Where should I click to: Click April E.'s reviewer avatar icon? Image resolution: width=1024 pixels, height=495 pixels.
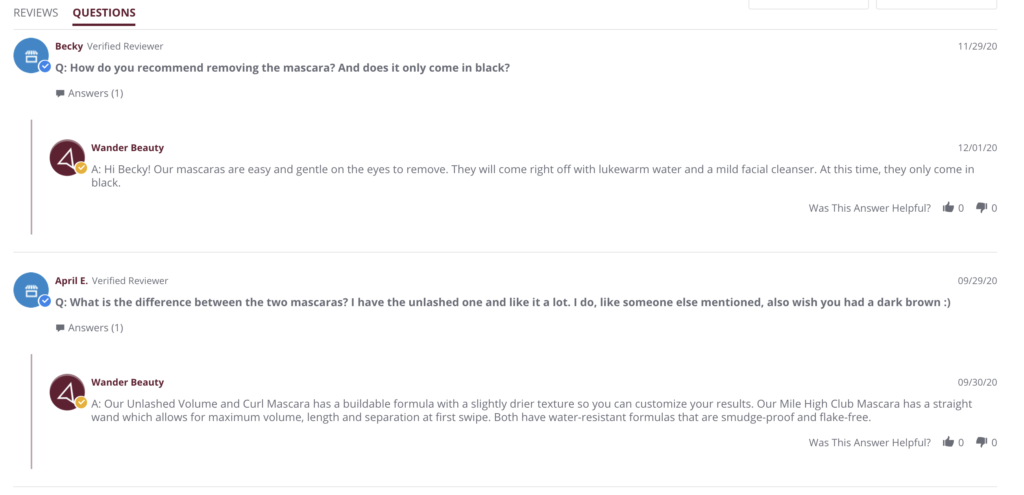31,290
